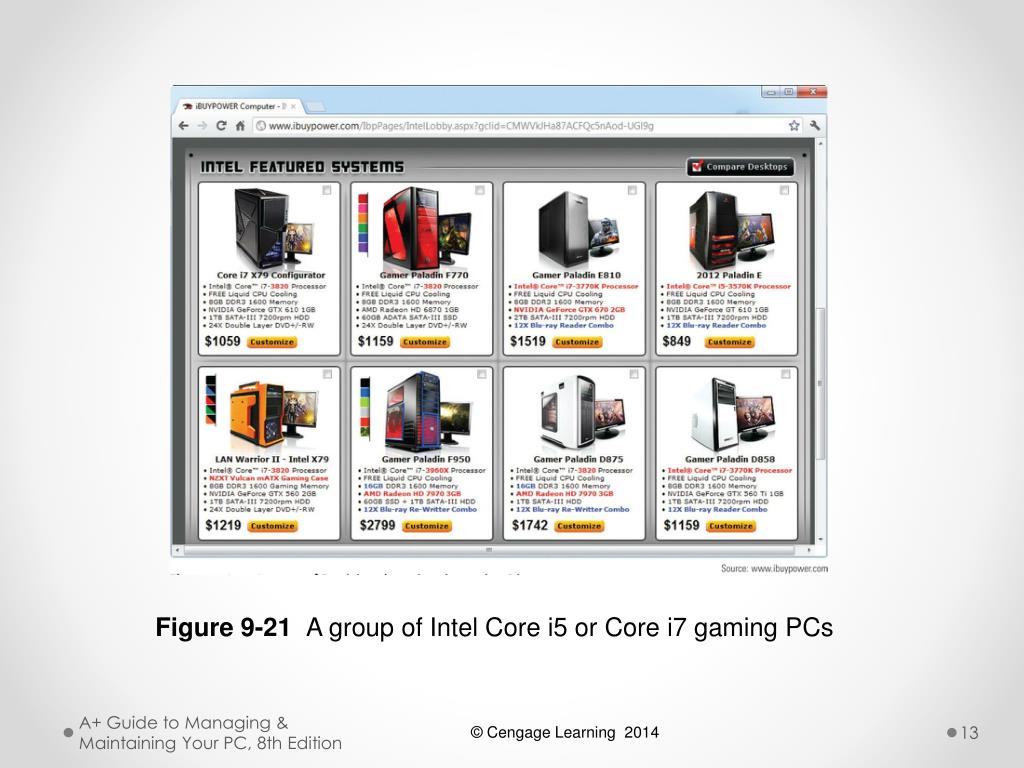
Task: Click the Core i7 X79 Configurator title
Action: point(271,275)
